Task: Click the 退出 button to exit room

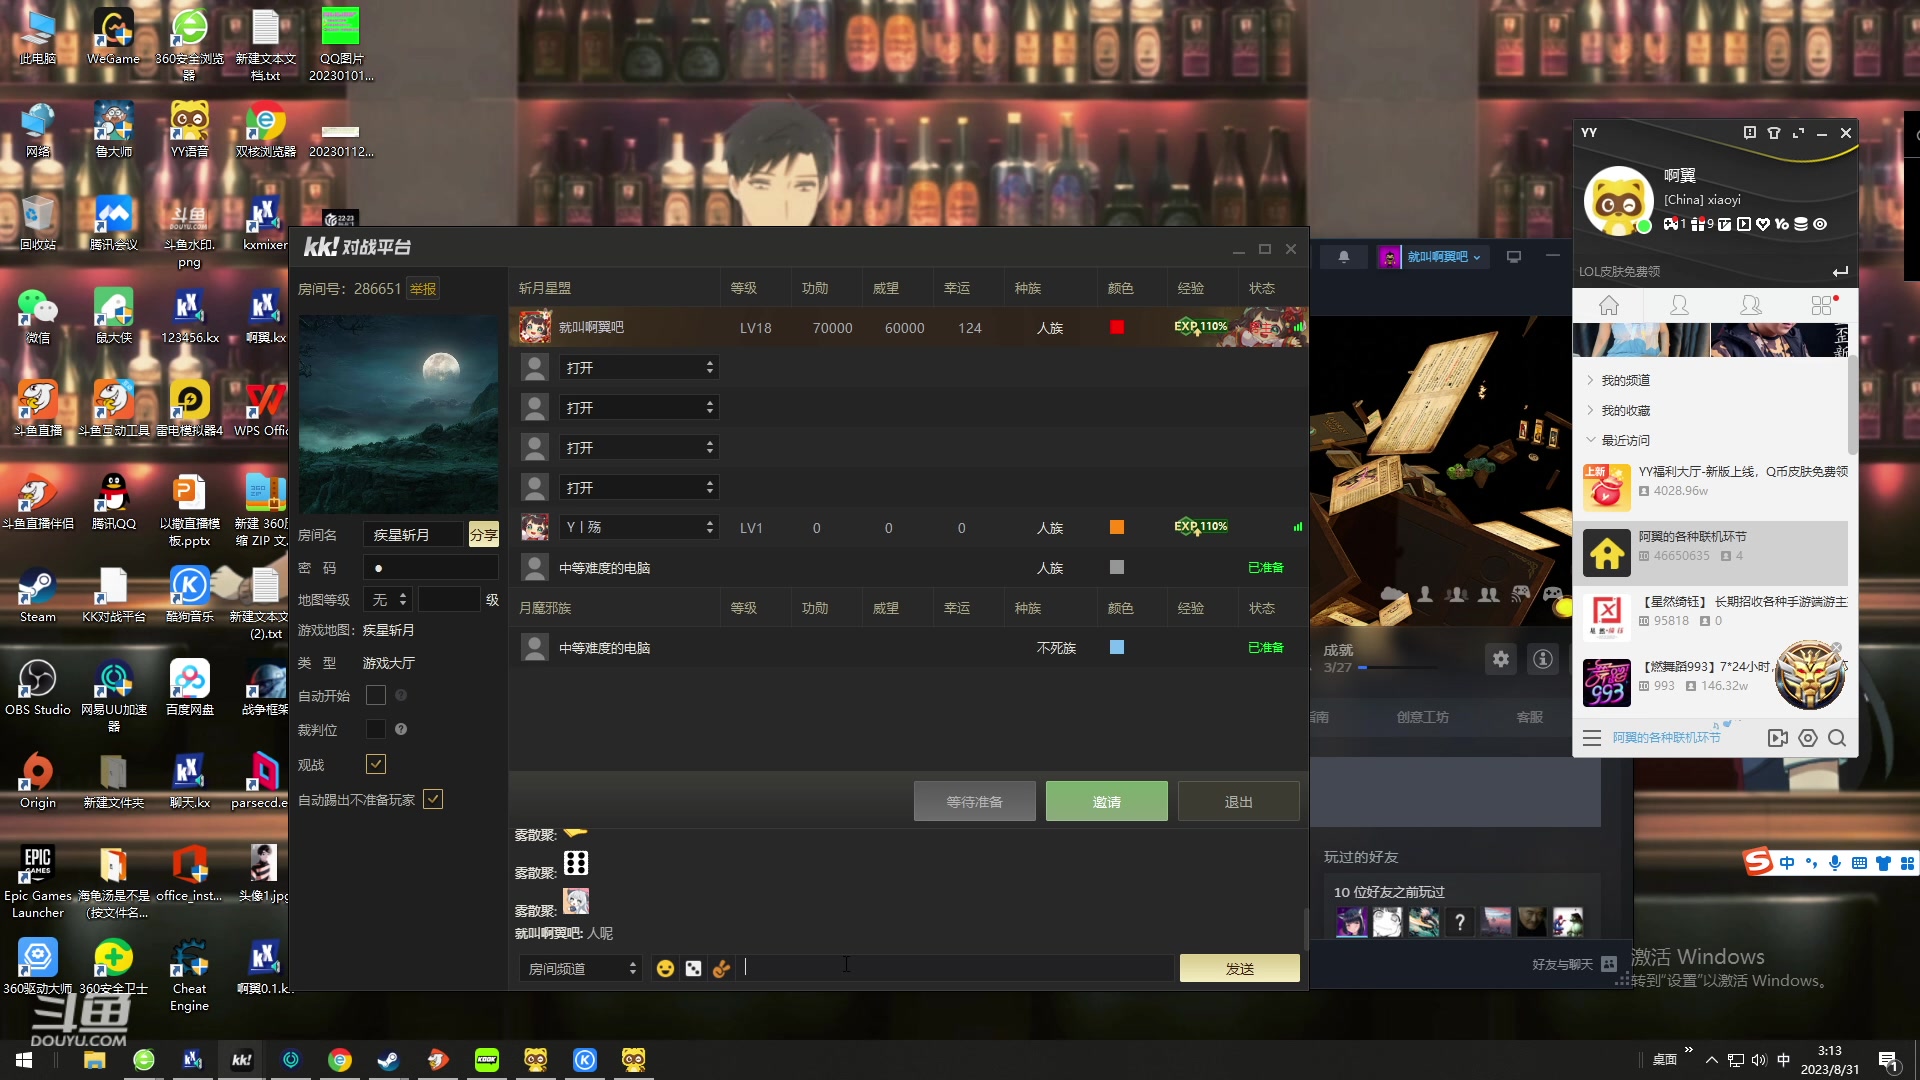Action: 1238,800
